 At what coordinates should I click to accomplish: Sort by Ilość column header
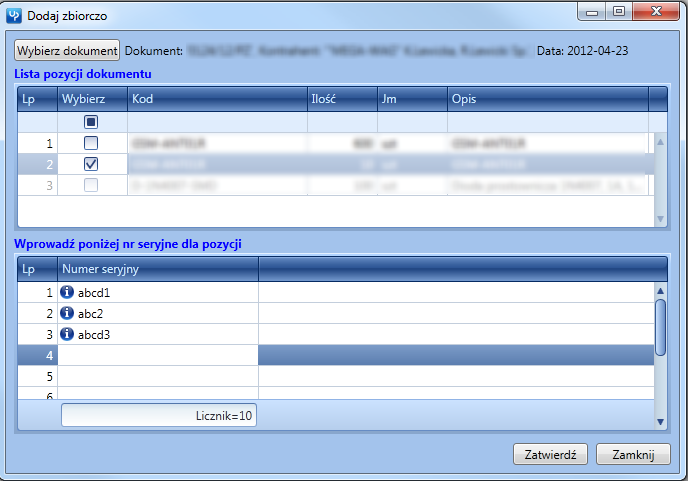pyautogui.click(x=342, y=98)
